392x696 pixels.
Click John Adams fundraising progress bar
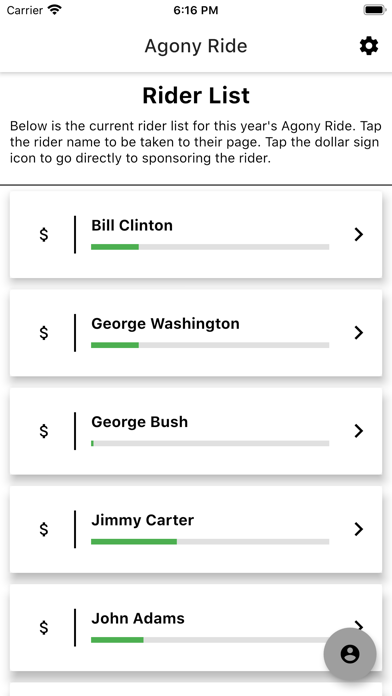210,640
